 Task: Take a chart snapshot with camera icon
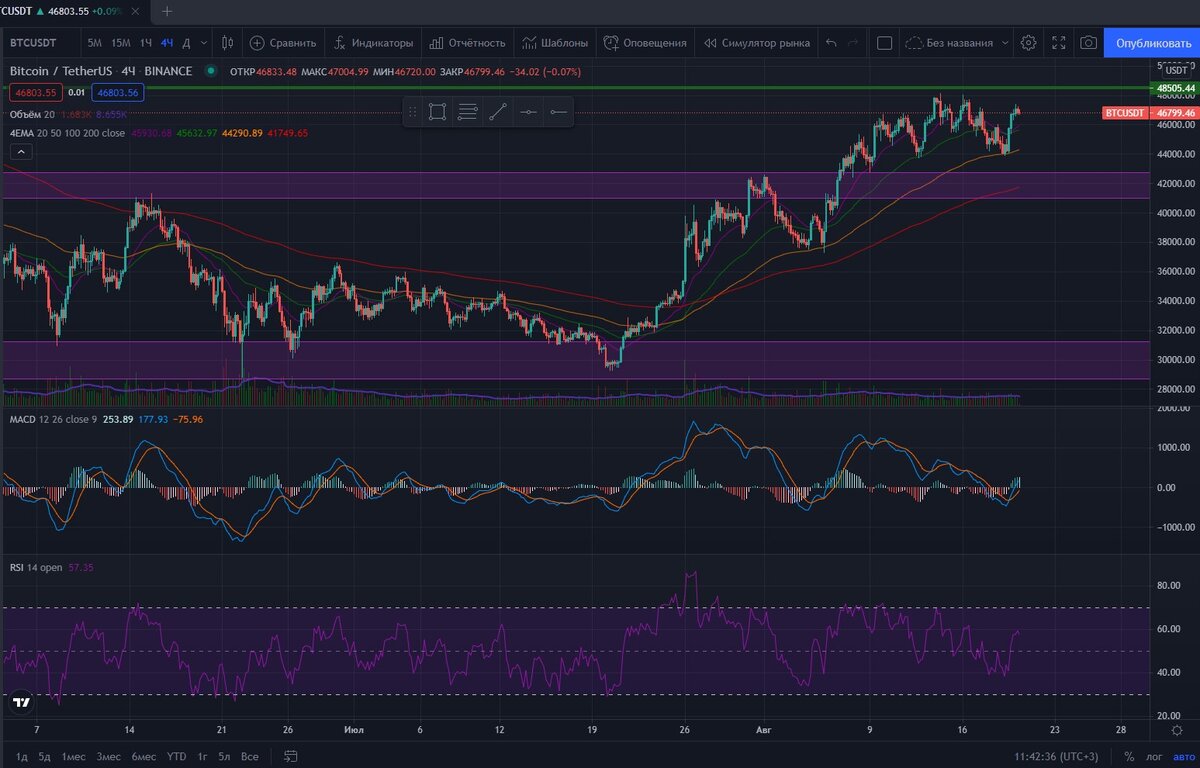1088,43
